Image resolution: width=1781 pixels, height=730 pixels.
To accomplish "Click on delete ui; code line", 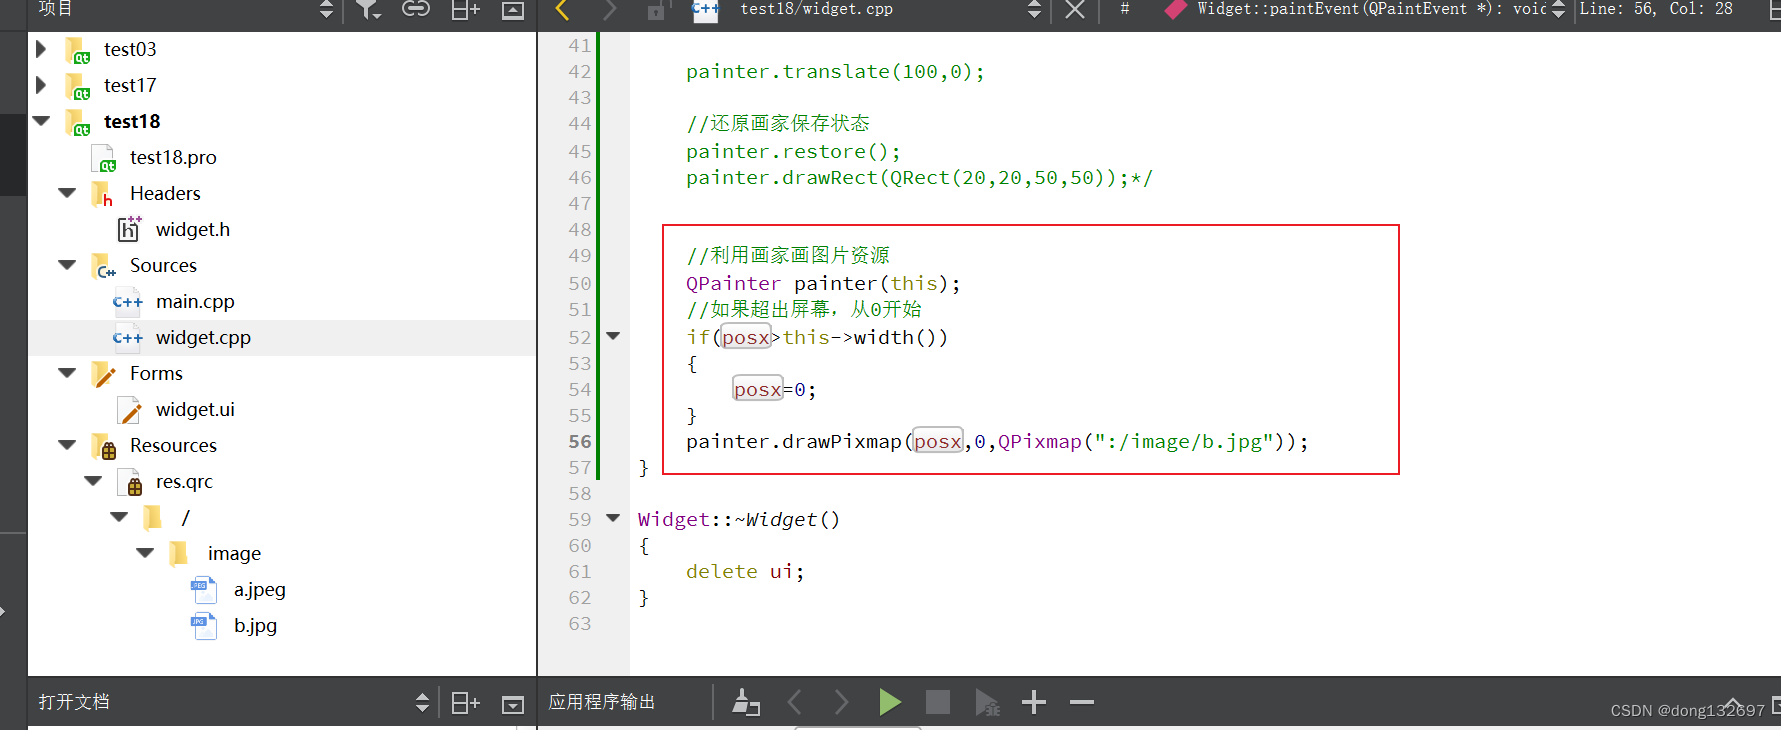I will pyautogui.click(x=745, y=571).
